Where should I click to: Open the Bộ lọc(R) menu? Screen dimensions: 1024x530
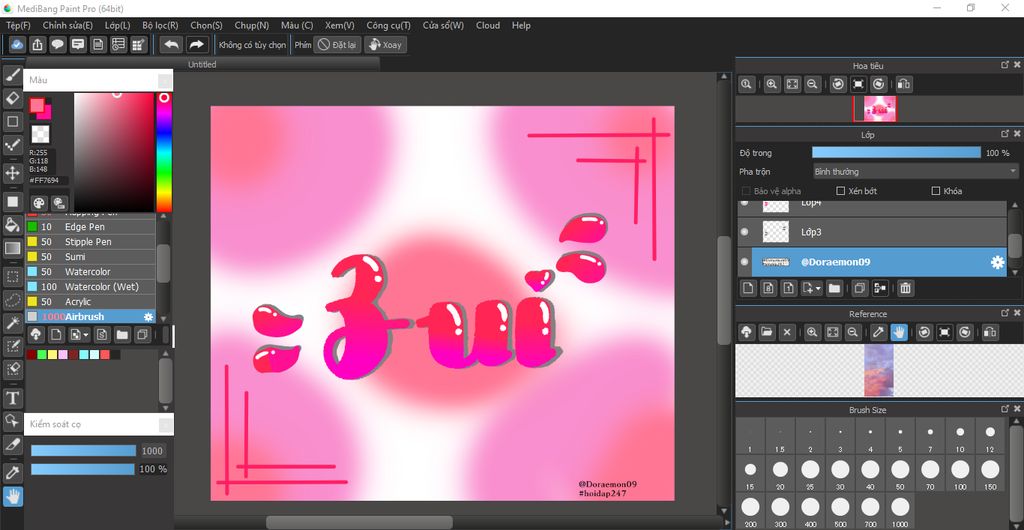161,25
